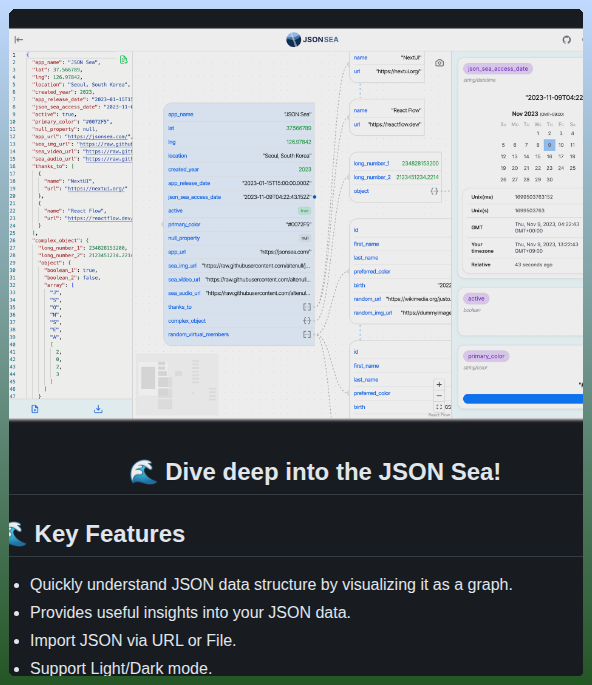The height and width of the screenshot is (685, 592).
Task: Select the primary_color row in the root node
Action: click(x=239, y=225)
